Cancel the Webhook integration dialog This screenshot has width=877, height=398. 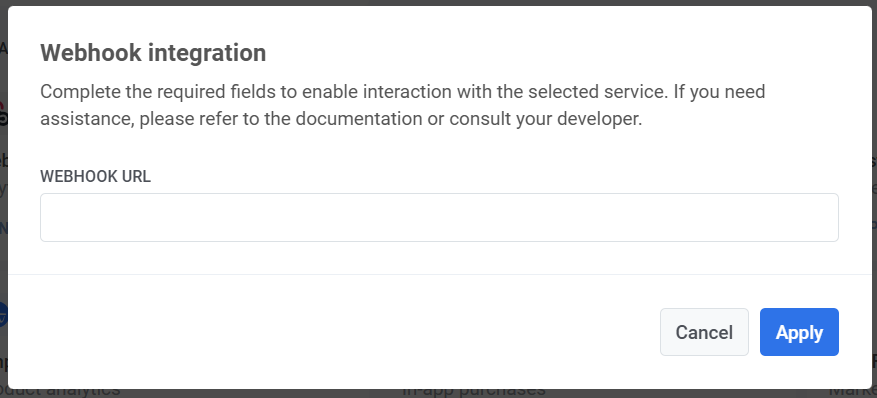tap(704, 332)
